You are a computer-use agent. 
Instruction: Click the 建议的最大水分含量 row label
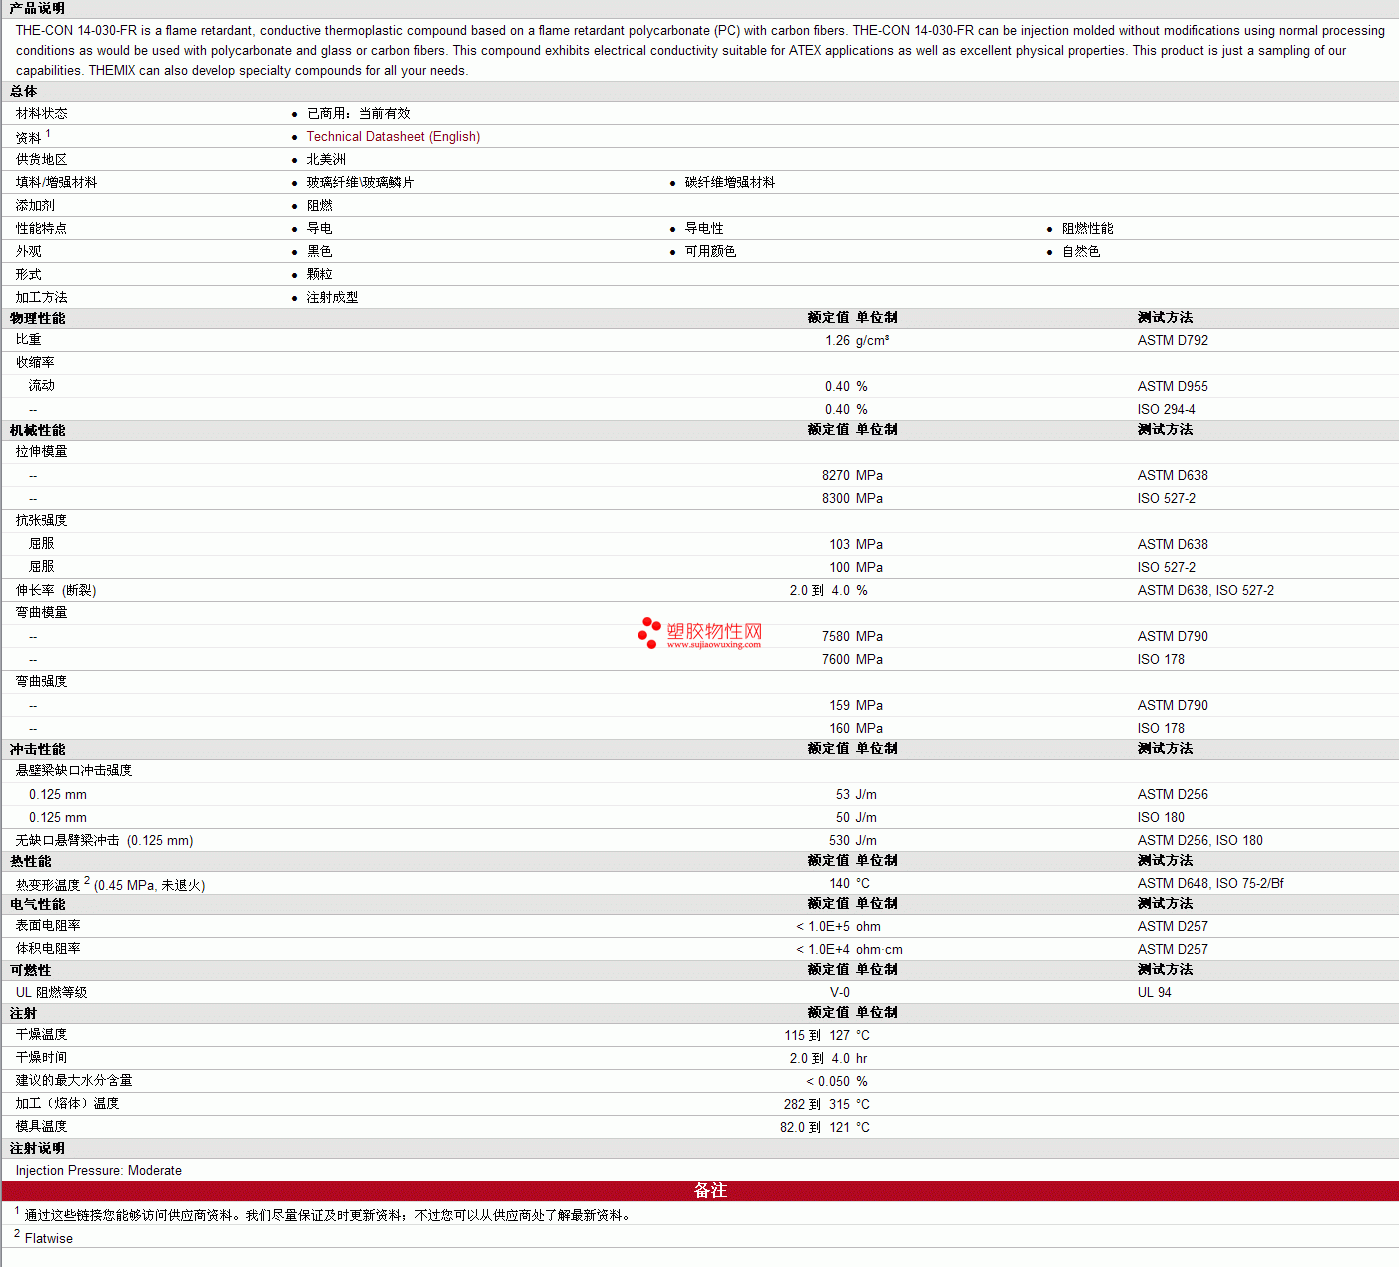pos(74,1081)
